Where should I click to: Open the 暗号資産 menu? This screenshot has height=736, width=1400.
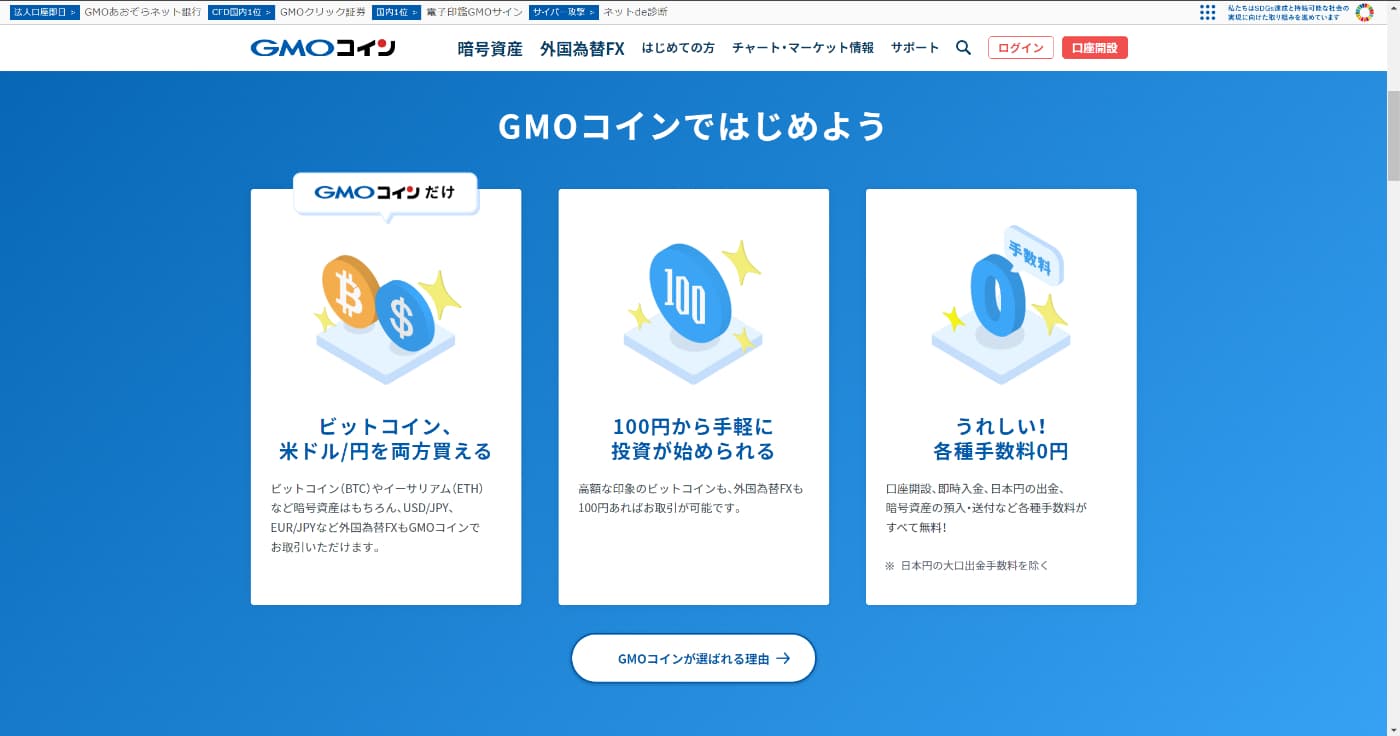coord(490,48)
